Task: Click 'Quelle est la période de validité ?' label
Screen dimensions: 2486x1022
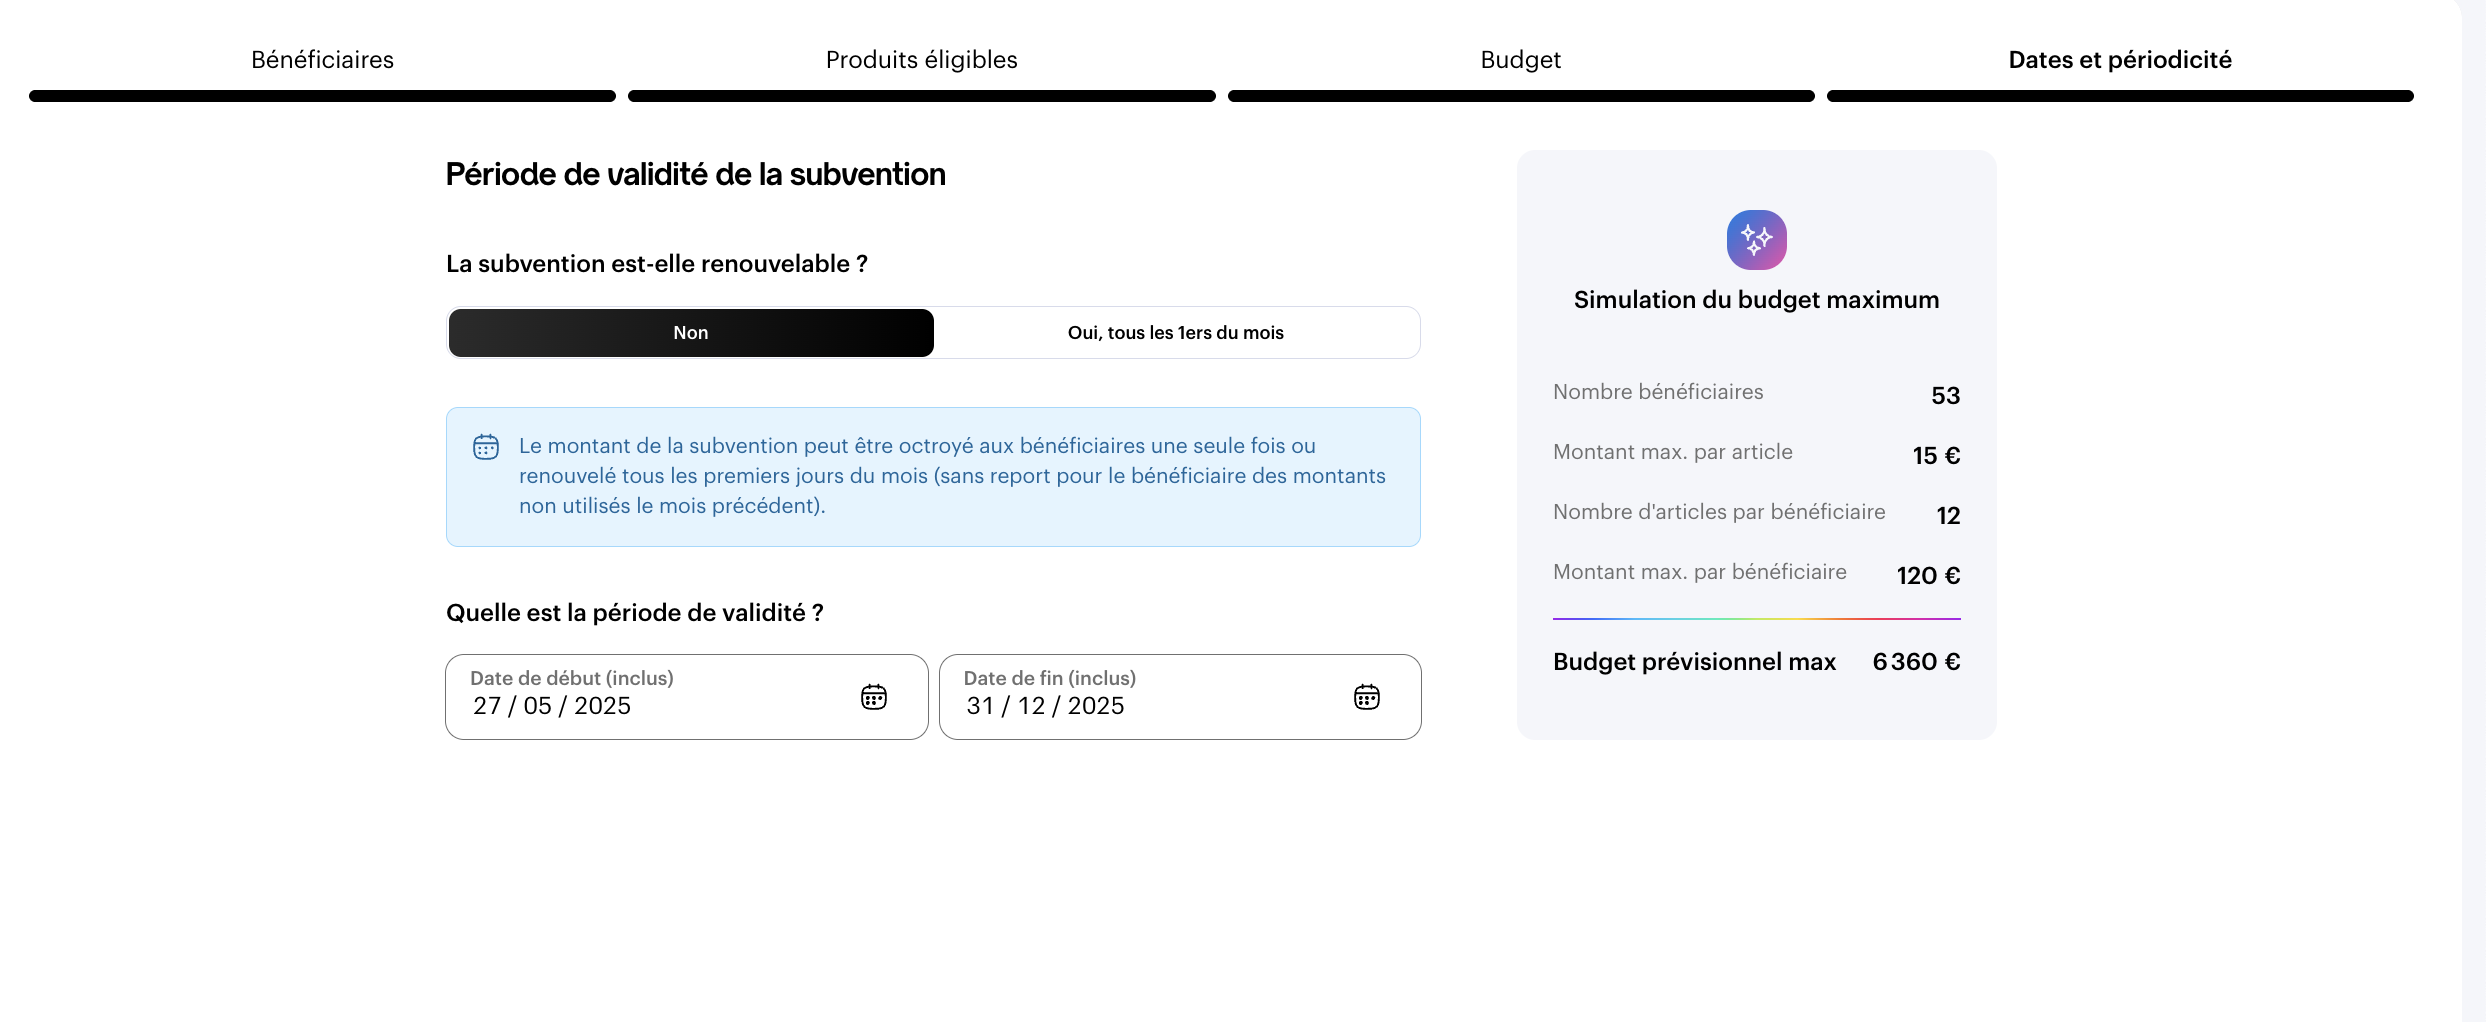Action: (x=635, y=613)
